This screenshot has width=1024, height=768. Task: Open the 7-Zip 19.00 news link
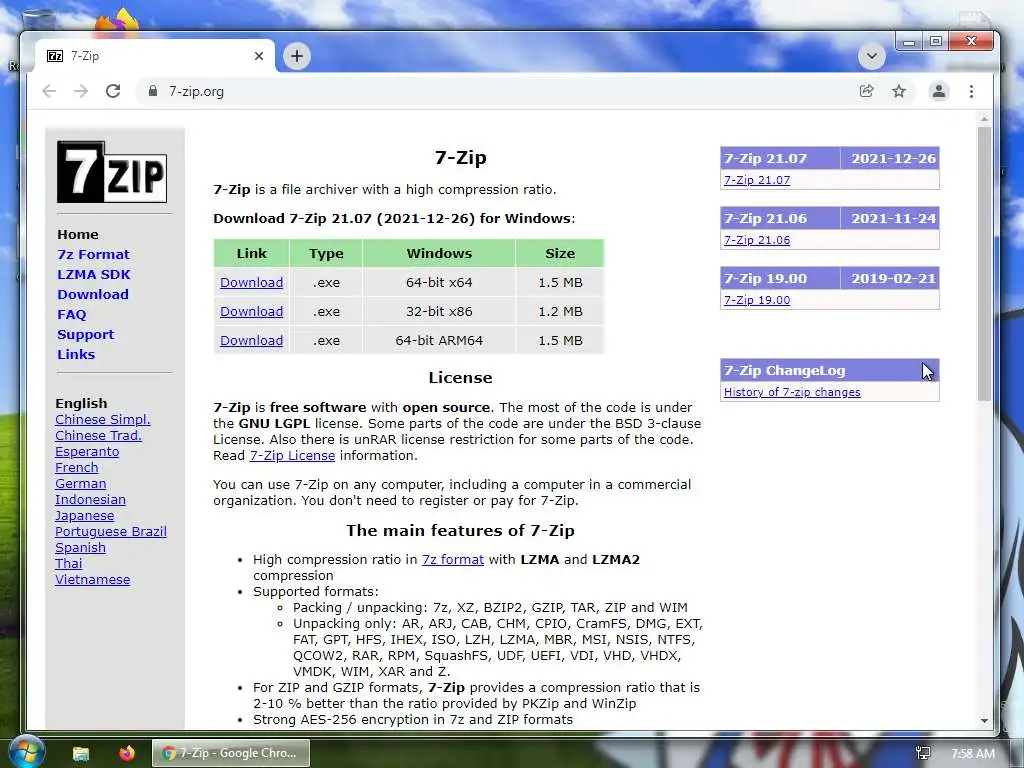point(757,300)
